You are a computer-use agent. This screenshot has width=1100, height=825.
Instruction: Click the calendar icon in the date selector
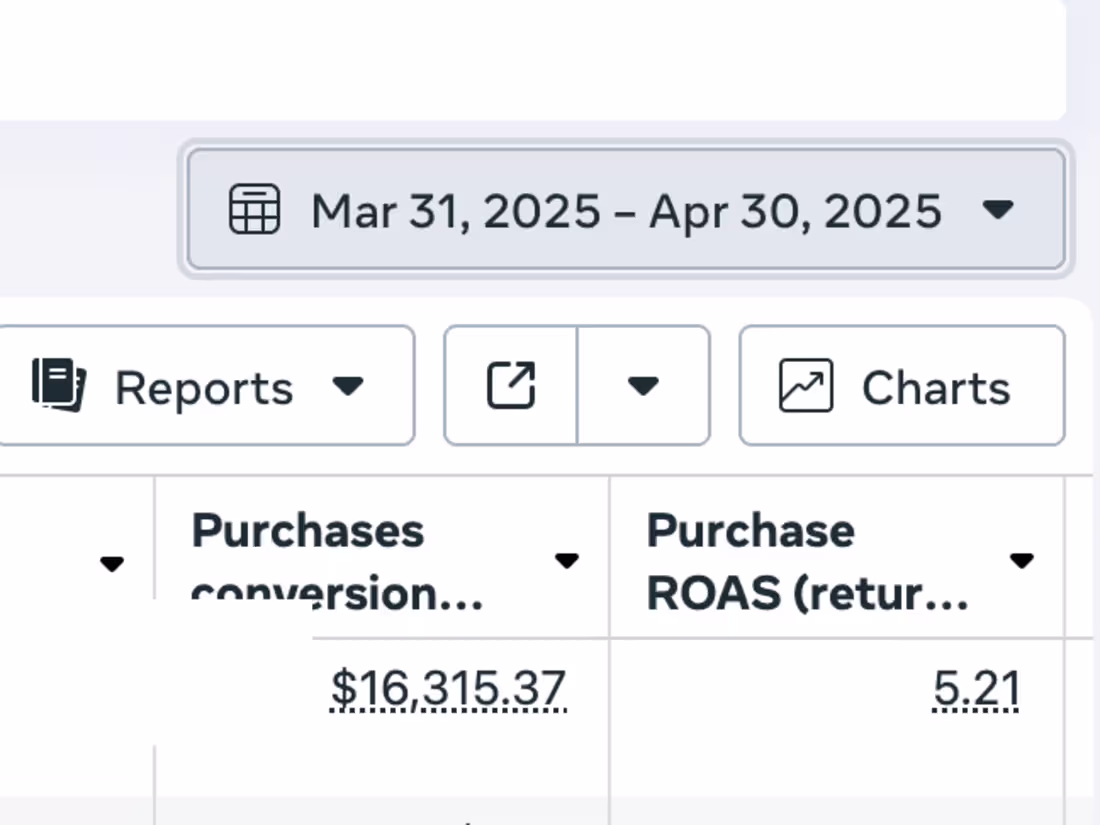pos(254,211)
